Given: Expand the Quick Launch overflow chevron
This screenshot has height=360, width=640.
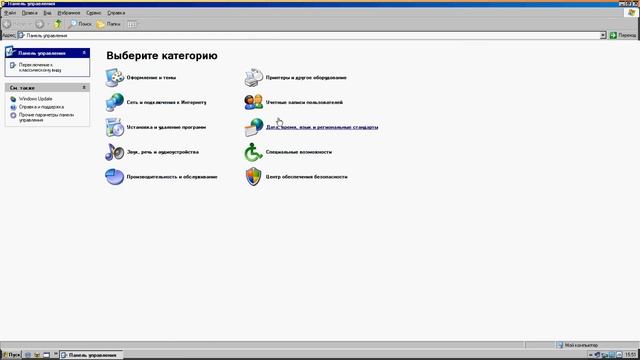Looking at the screenshot, I should (56, 355).
